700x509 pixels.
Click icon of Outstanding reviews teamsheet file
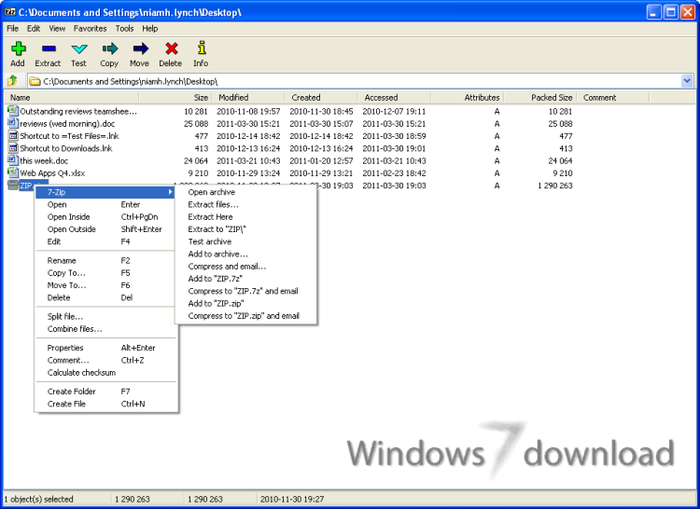[x=12, y=111]
